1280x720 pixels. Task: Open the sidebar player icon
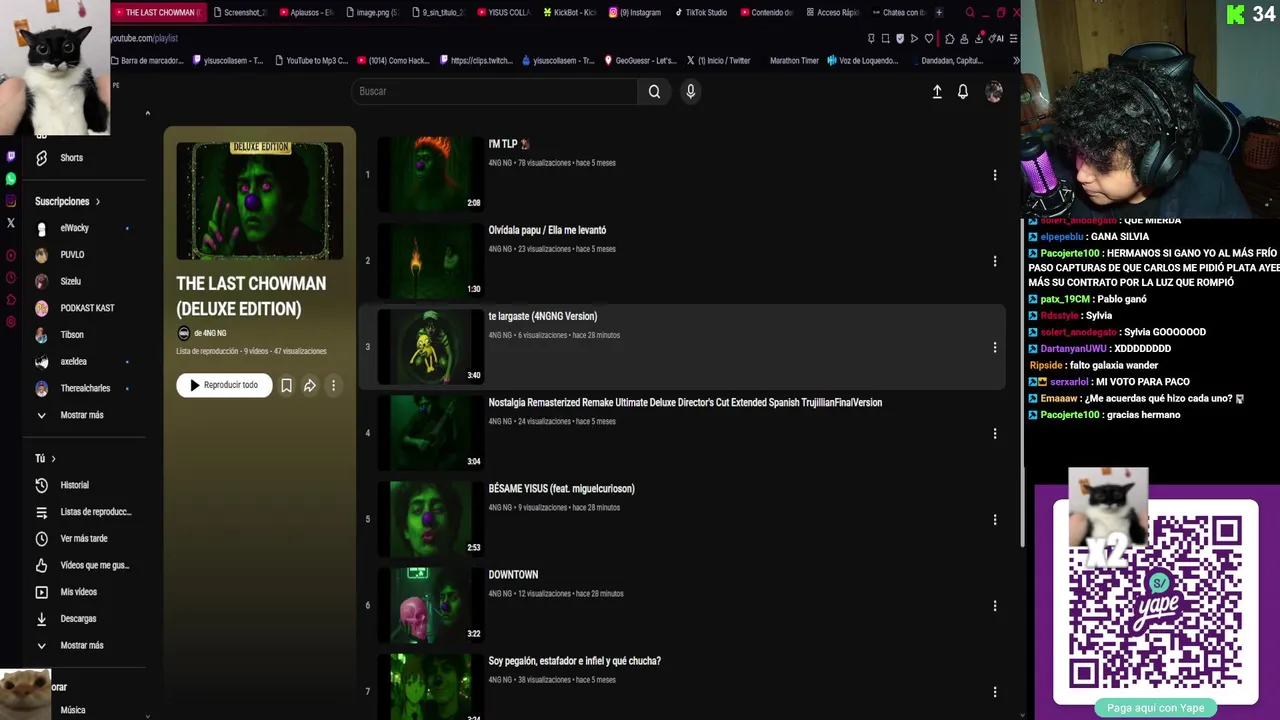[x=11, y=256]
